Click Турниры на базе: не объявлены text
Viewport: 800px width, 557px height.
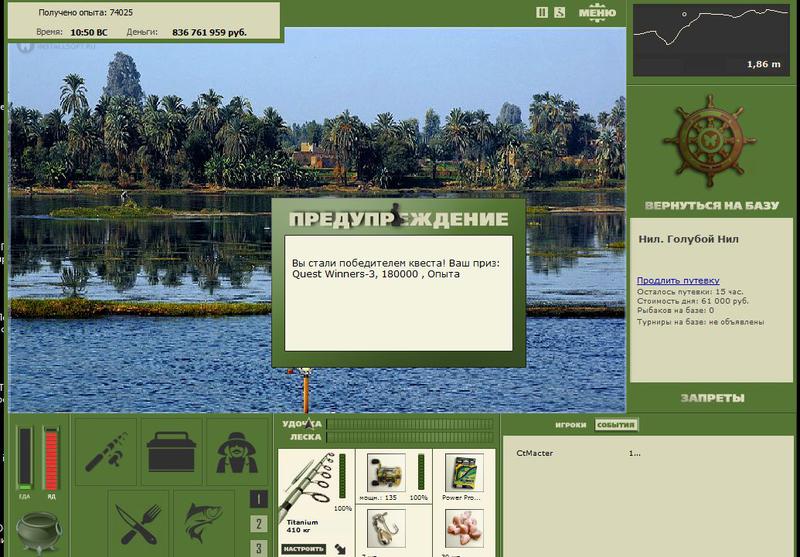pos(700,322)
